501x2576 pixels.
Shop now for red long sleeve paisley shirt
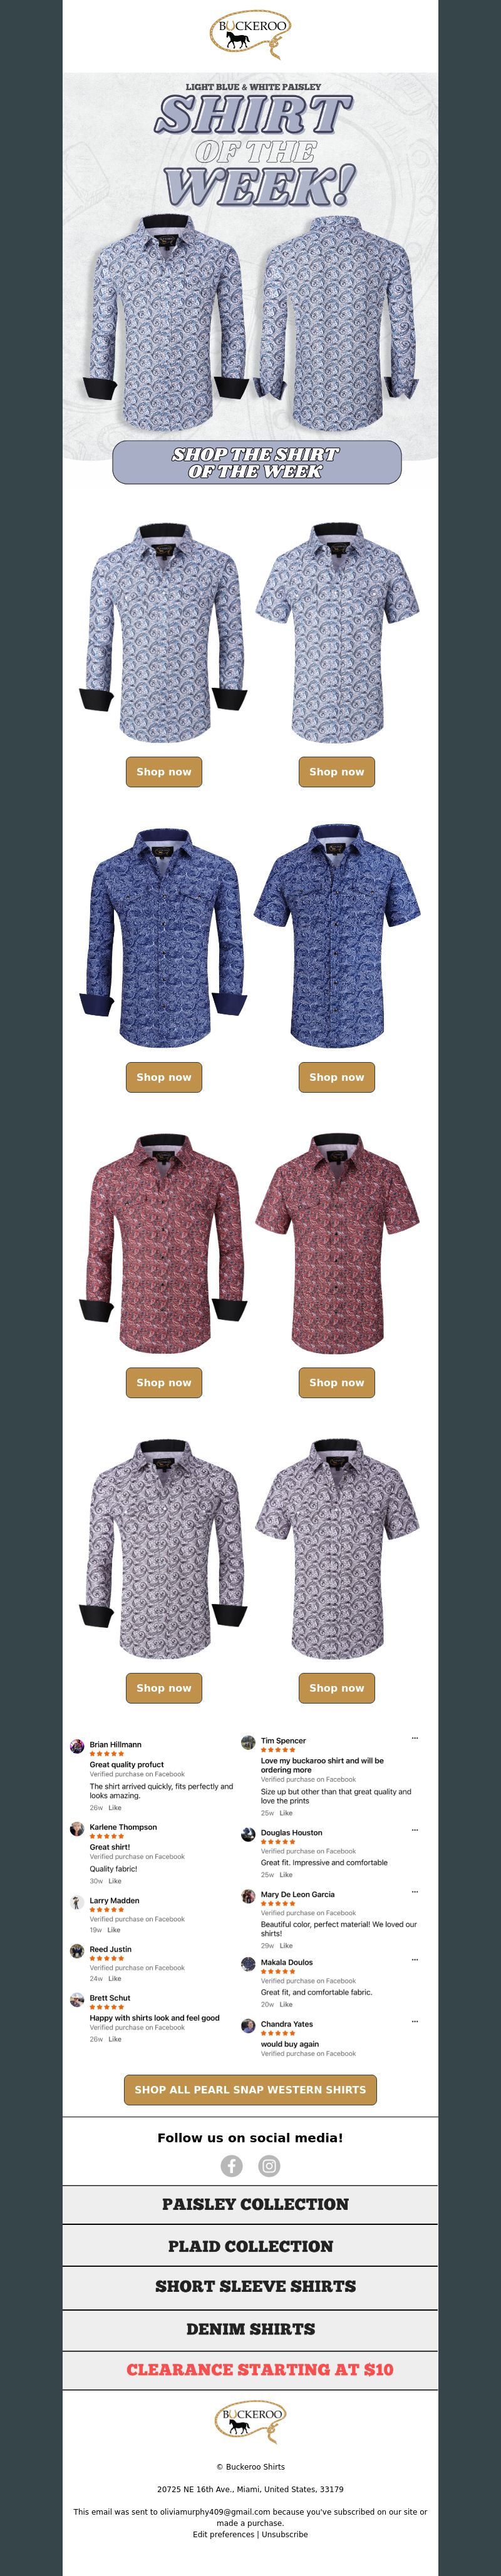(x=164, y=1382)
